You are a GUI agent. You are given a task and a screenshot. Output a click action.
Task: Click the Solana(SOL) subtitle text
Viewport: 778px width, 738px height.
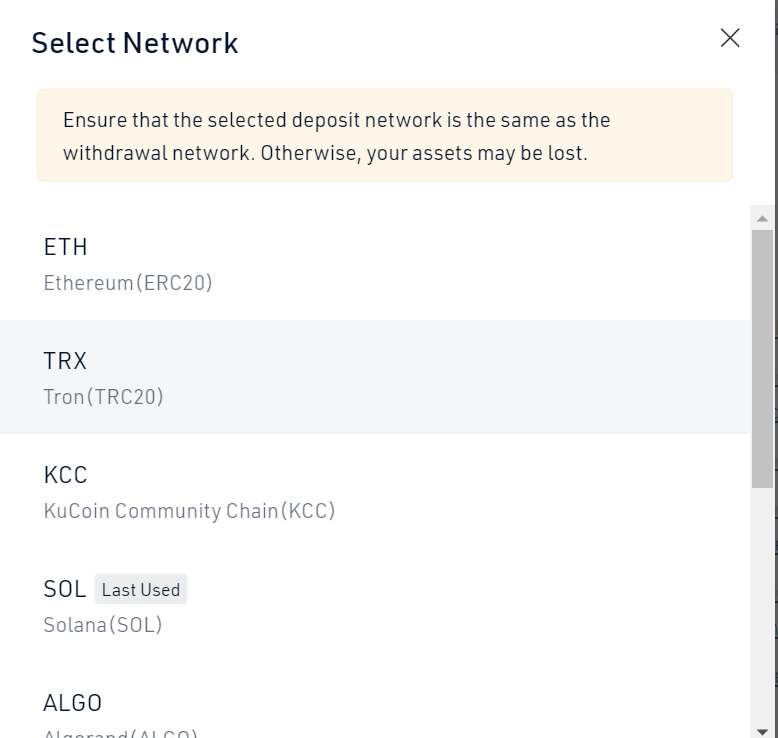point(103,625)
